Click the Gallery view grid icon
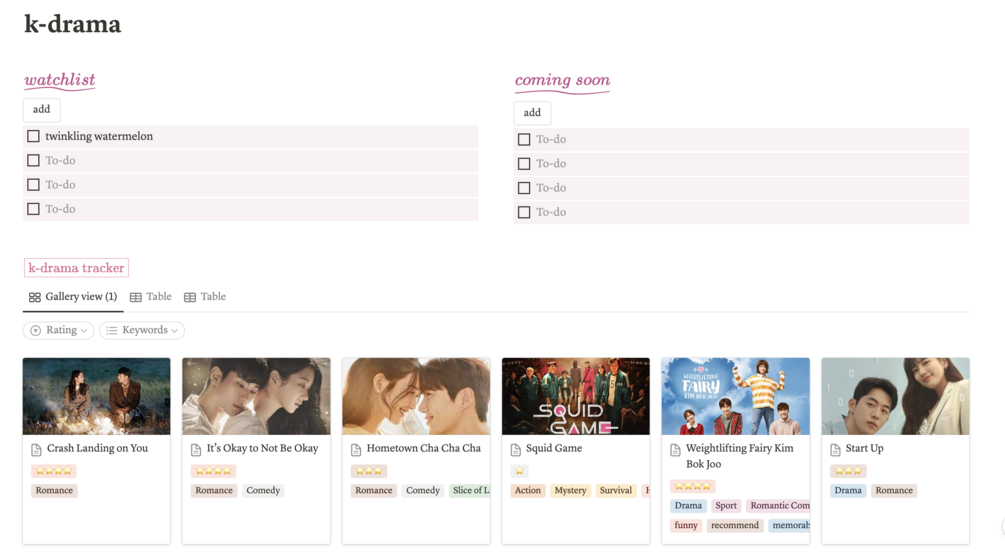Image resolution: width=1005 pixels, height=552 pixels. [x=35, y=297]
